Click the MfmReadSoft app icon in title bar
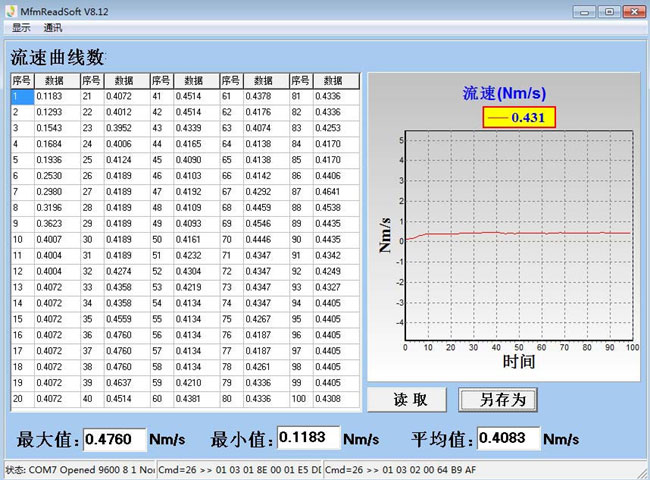Viewport: 650px width, 480px height. tap(11, 9)
